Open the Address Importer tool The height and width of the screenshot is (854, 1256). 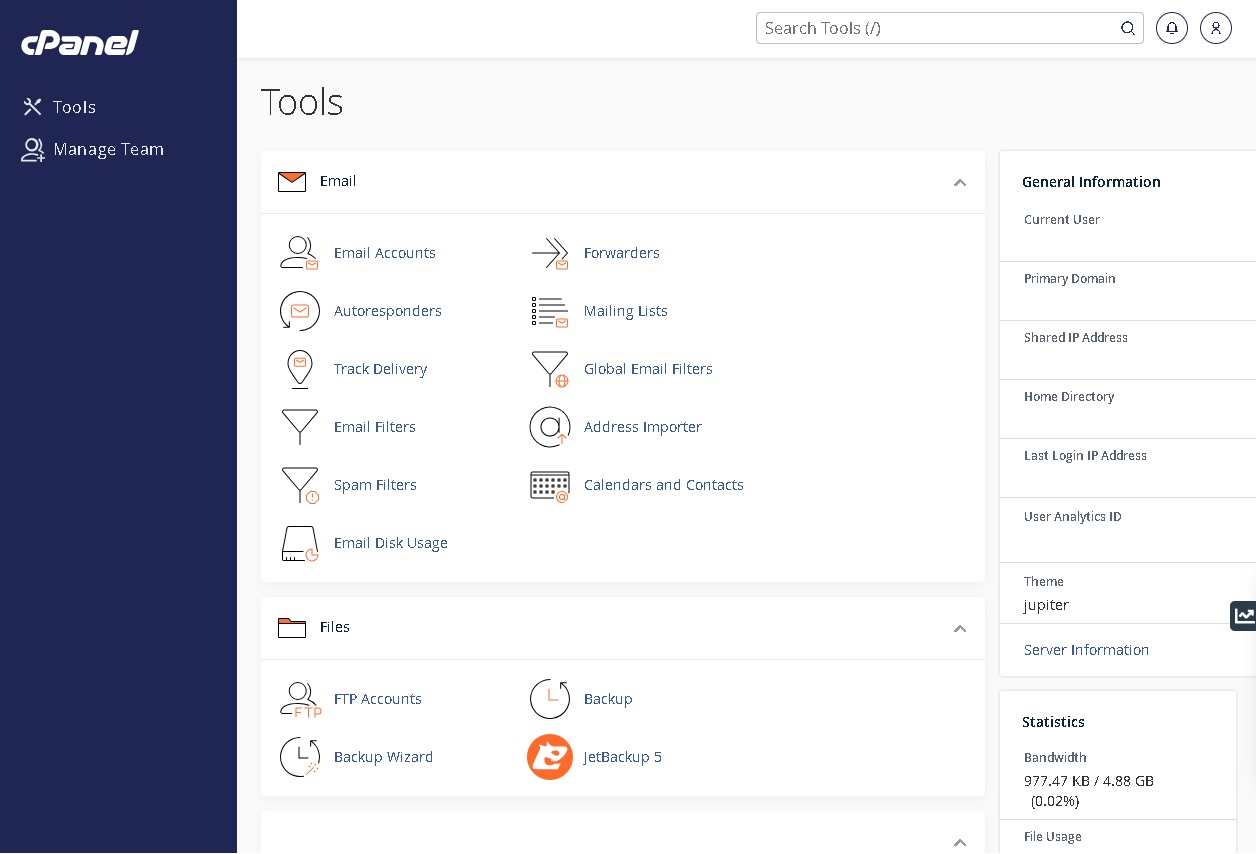point(642,427)
